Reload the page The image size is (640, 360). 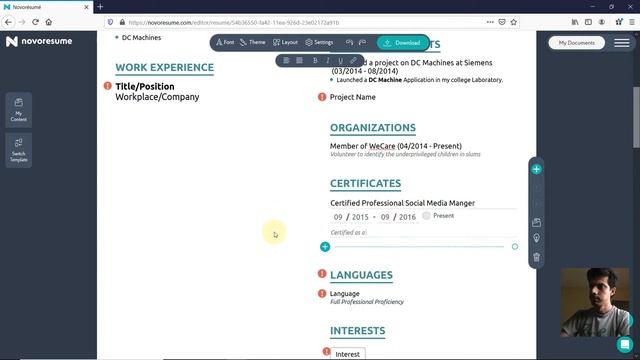pos(36,22)
